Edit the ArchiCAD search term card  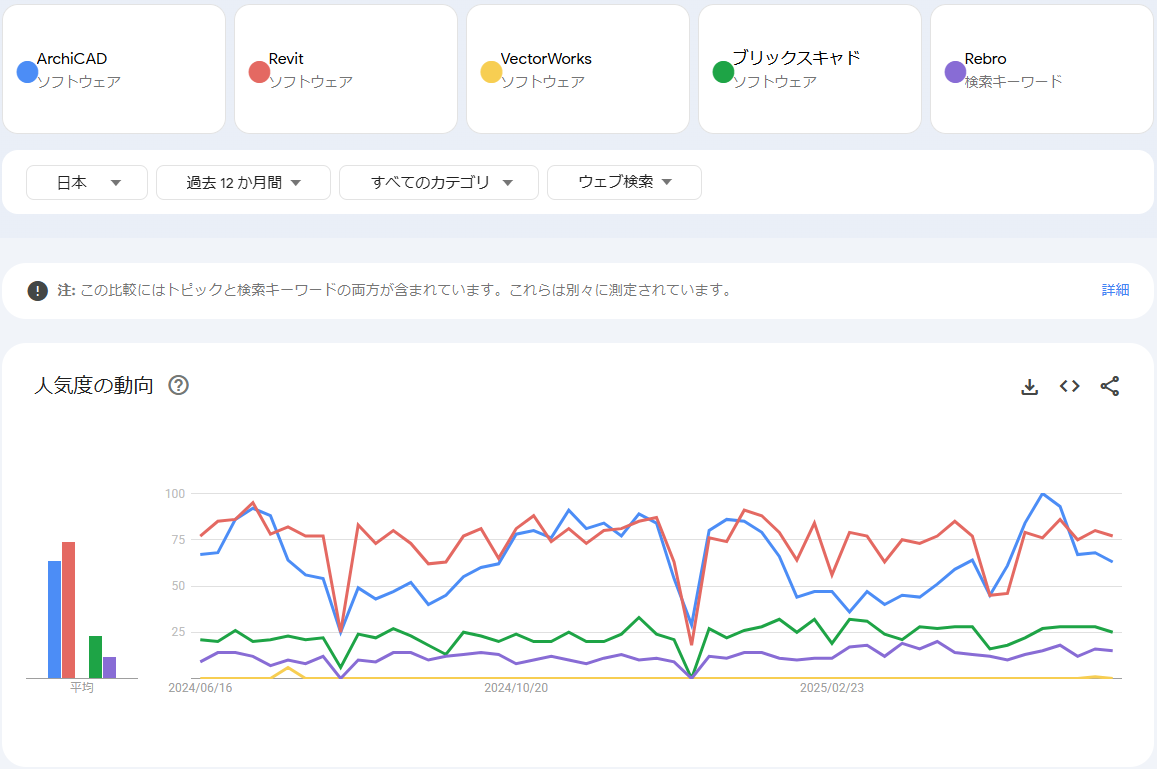tap(114, 69)
